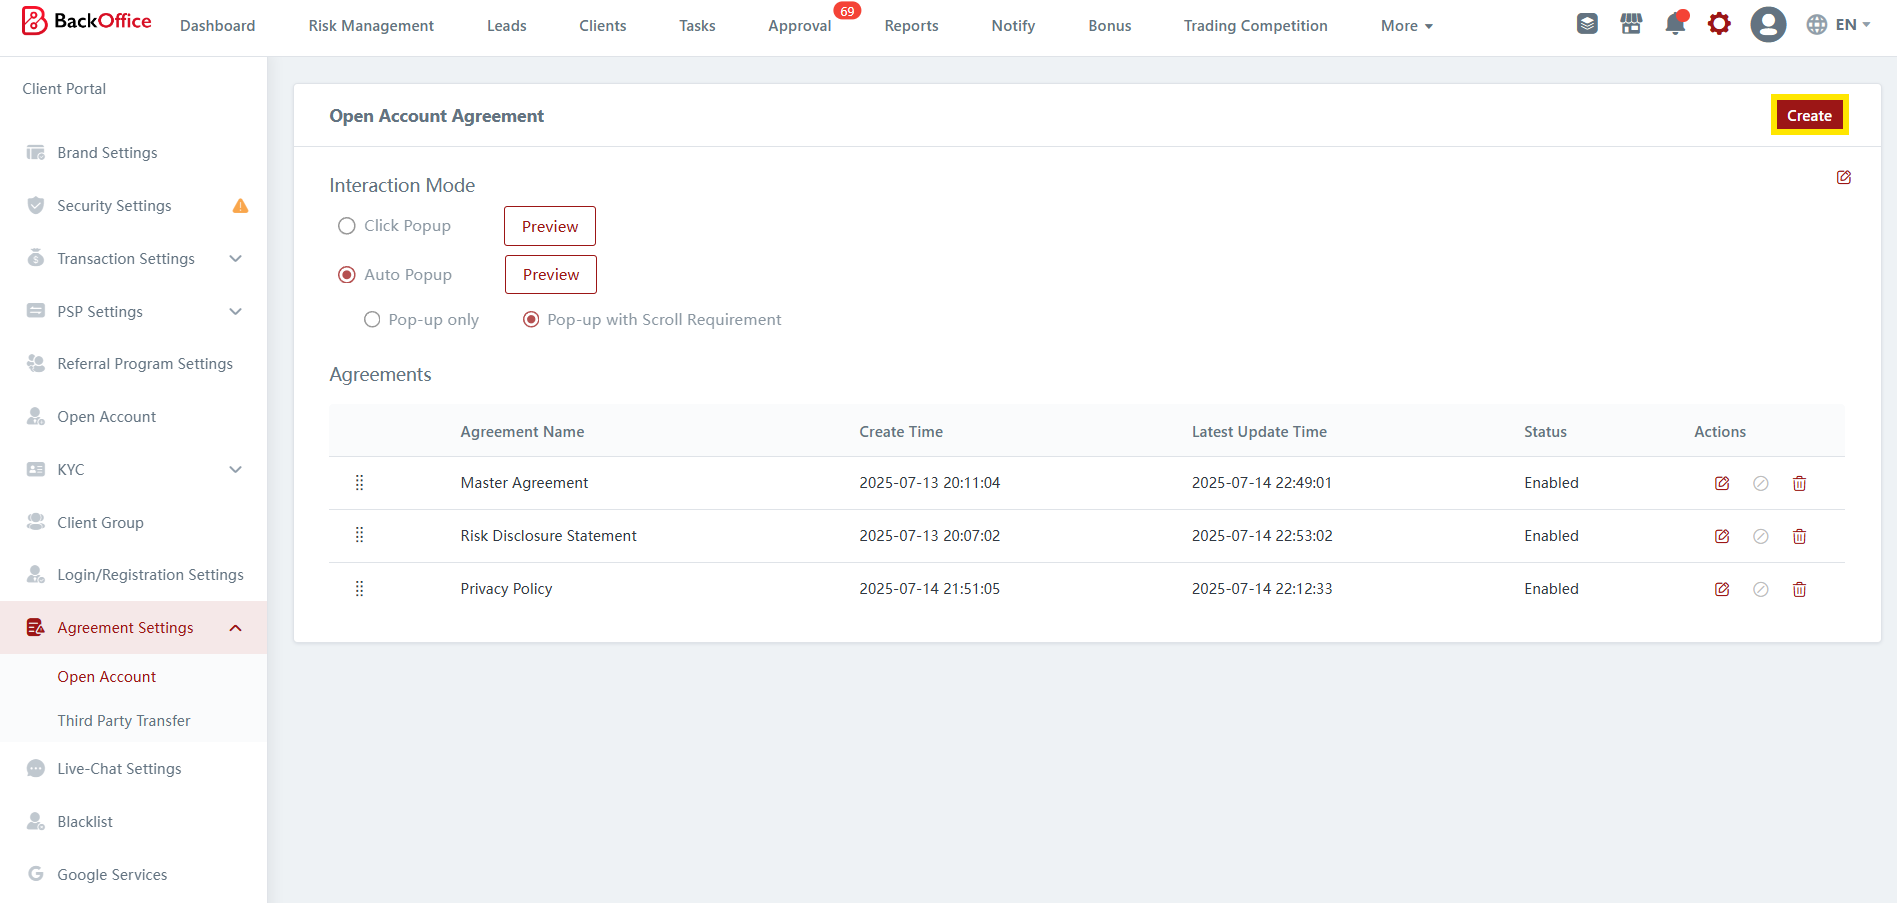Open the user profile avatar
1897x903 pixels.
[1767, 24]
